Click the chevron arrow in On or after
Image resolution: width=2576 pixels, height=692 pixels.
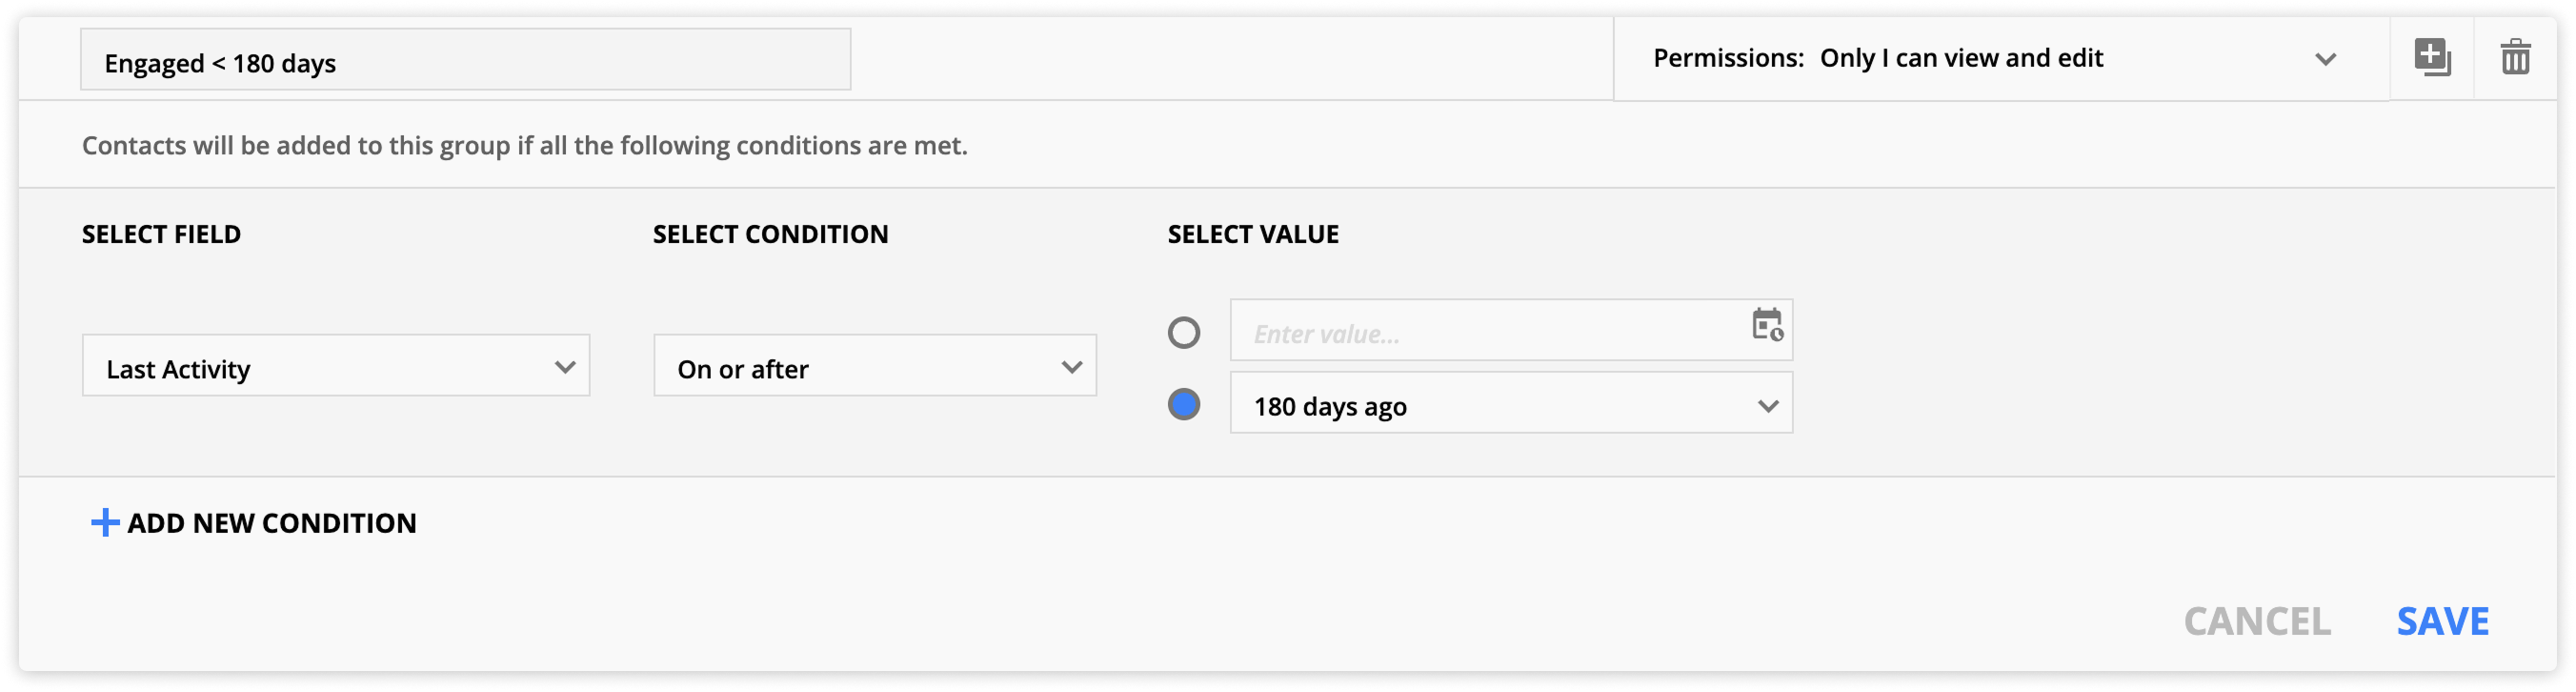coord(1071,367)
